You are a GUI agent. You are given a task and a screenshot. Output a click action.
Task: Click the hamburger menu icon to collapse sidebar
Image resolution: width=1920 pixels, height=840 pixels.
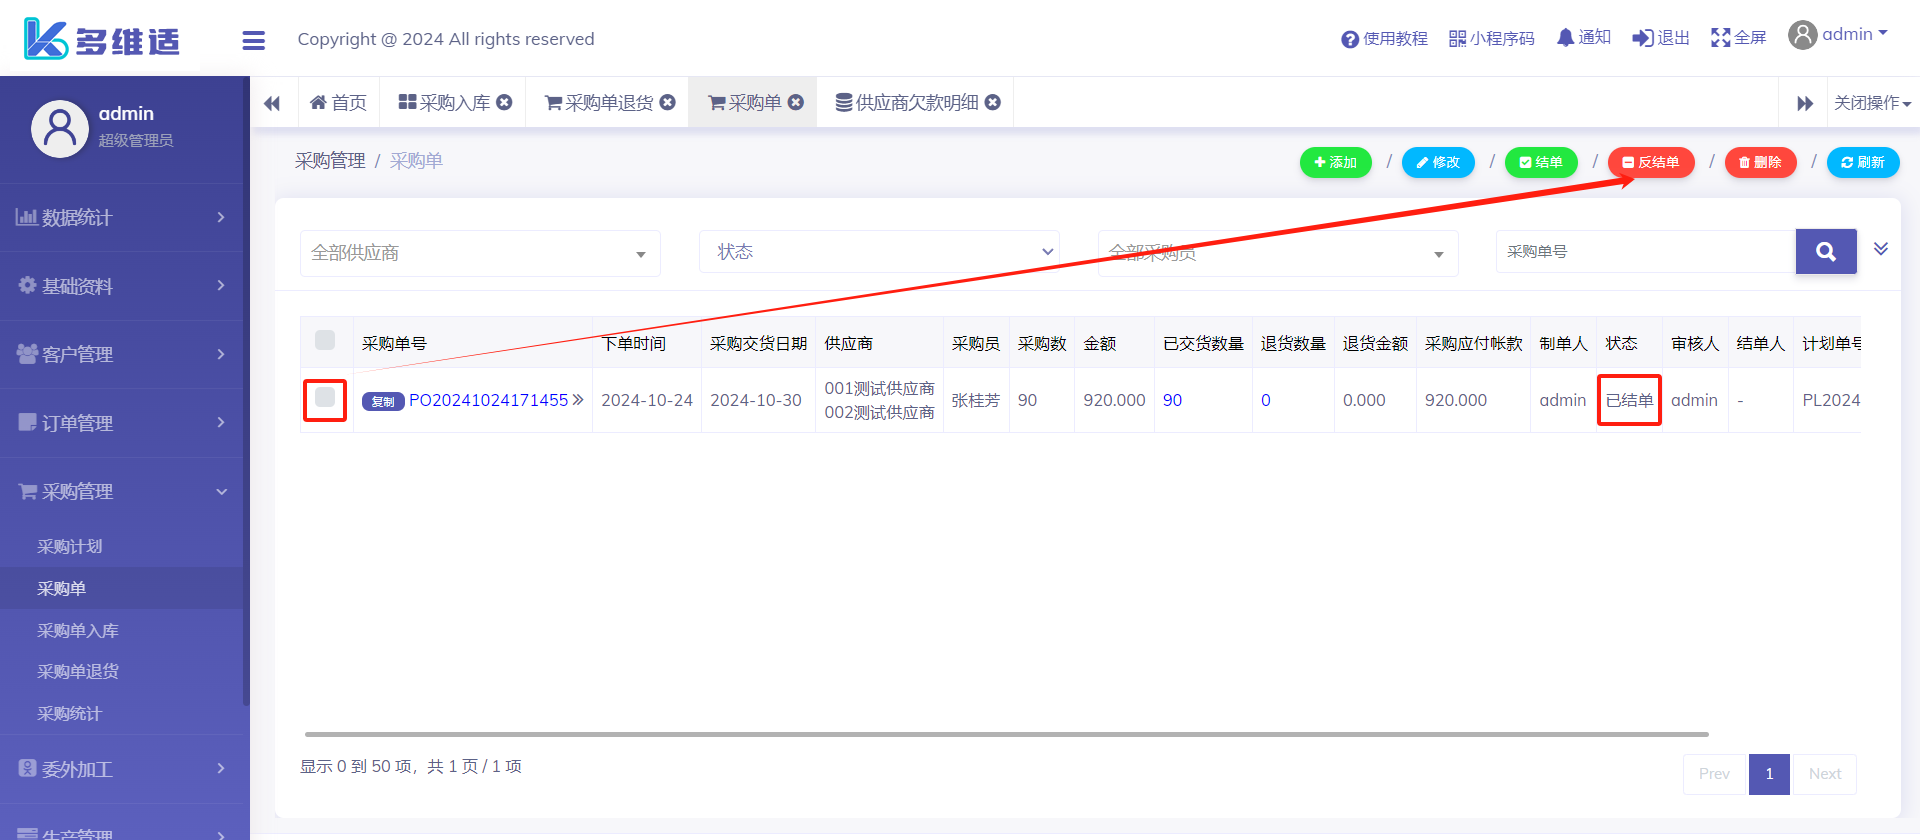(253, 40)
